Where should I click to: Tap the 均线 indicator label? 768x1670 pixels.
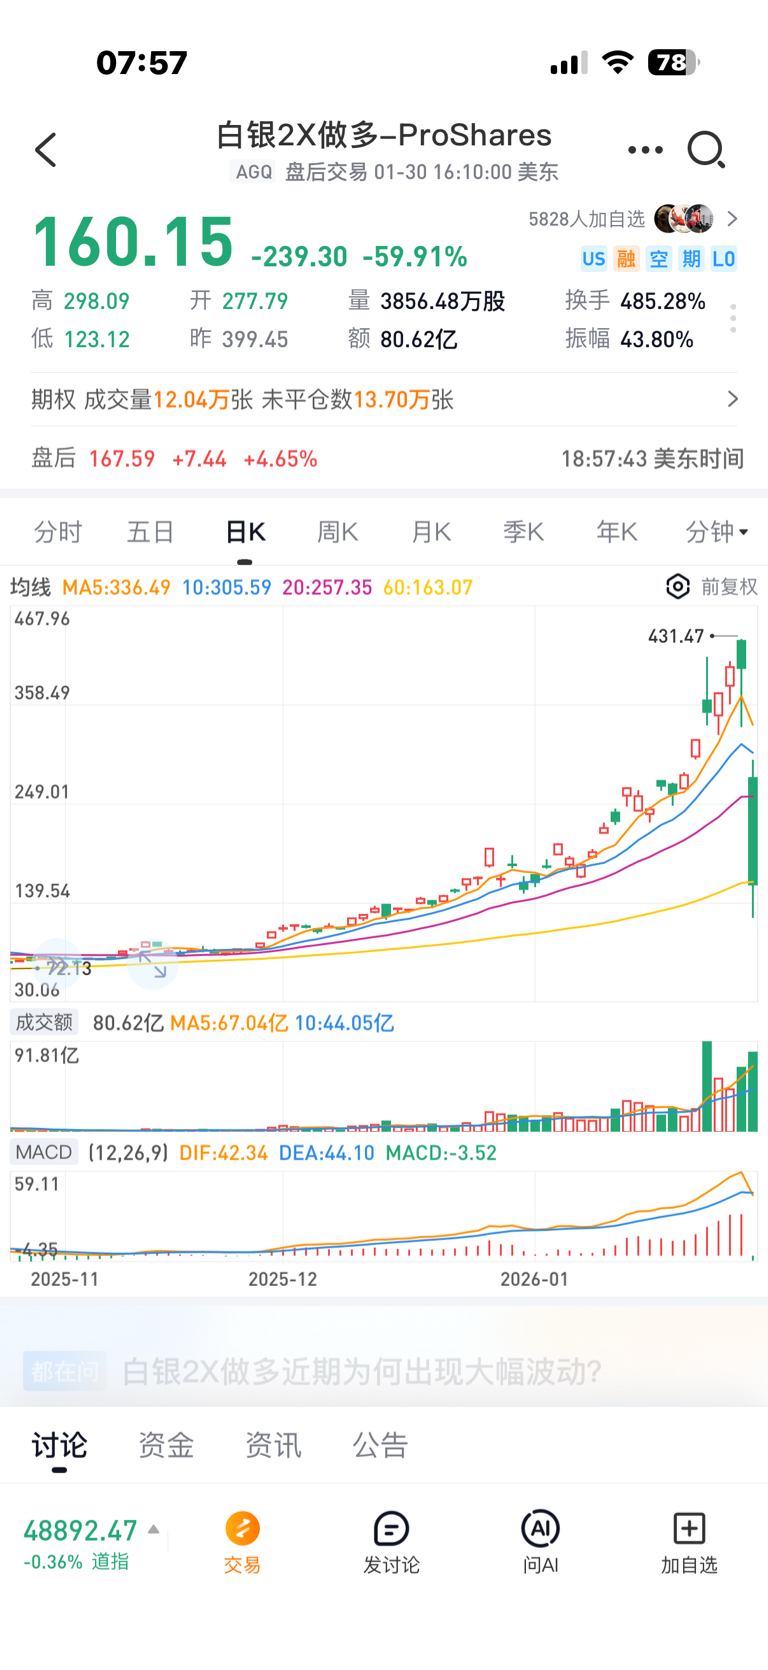[x=31, y=587]
